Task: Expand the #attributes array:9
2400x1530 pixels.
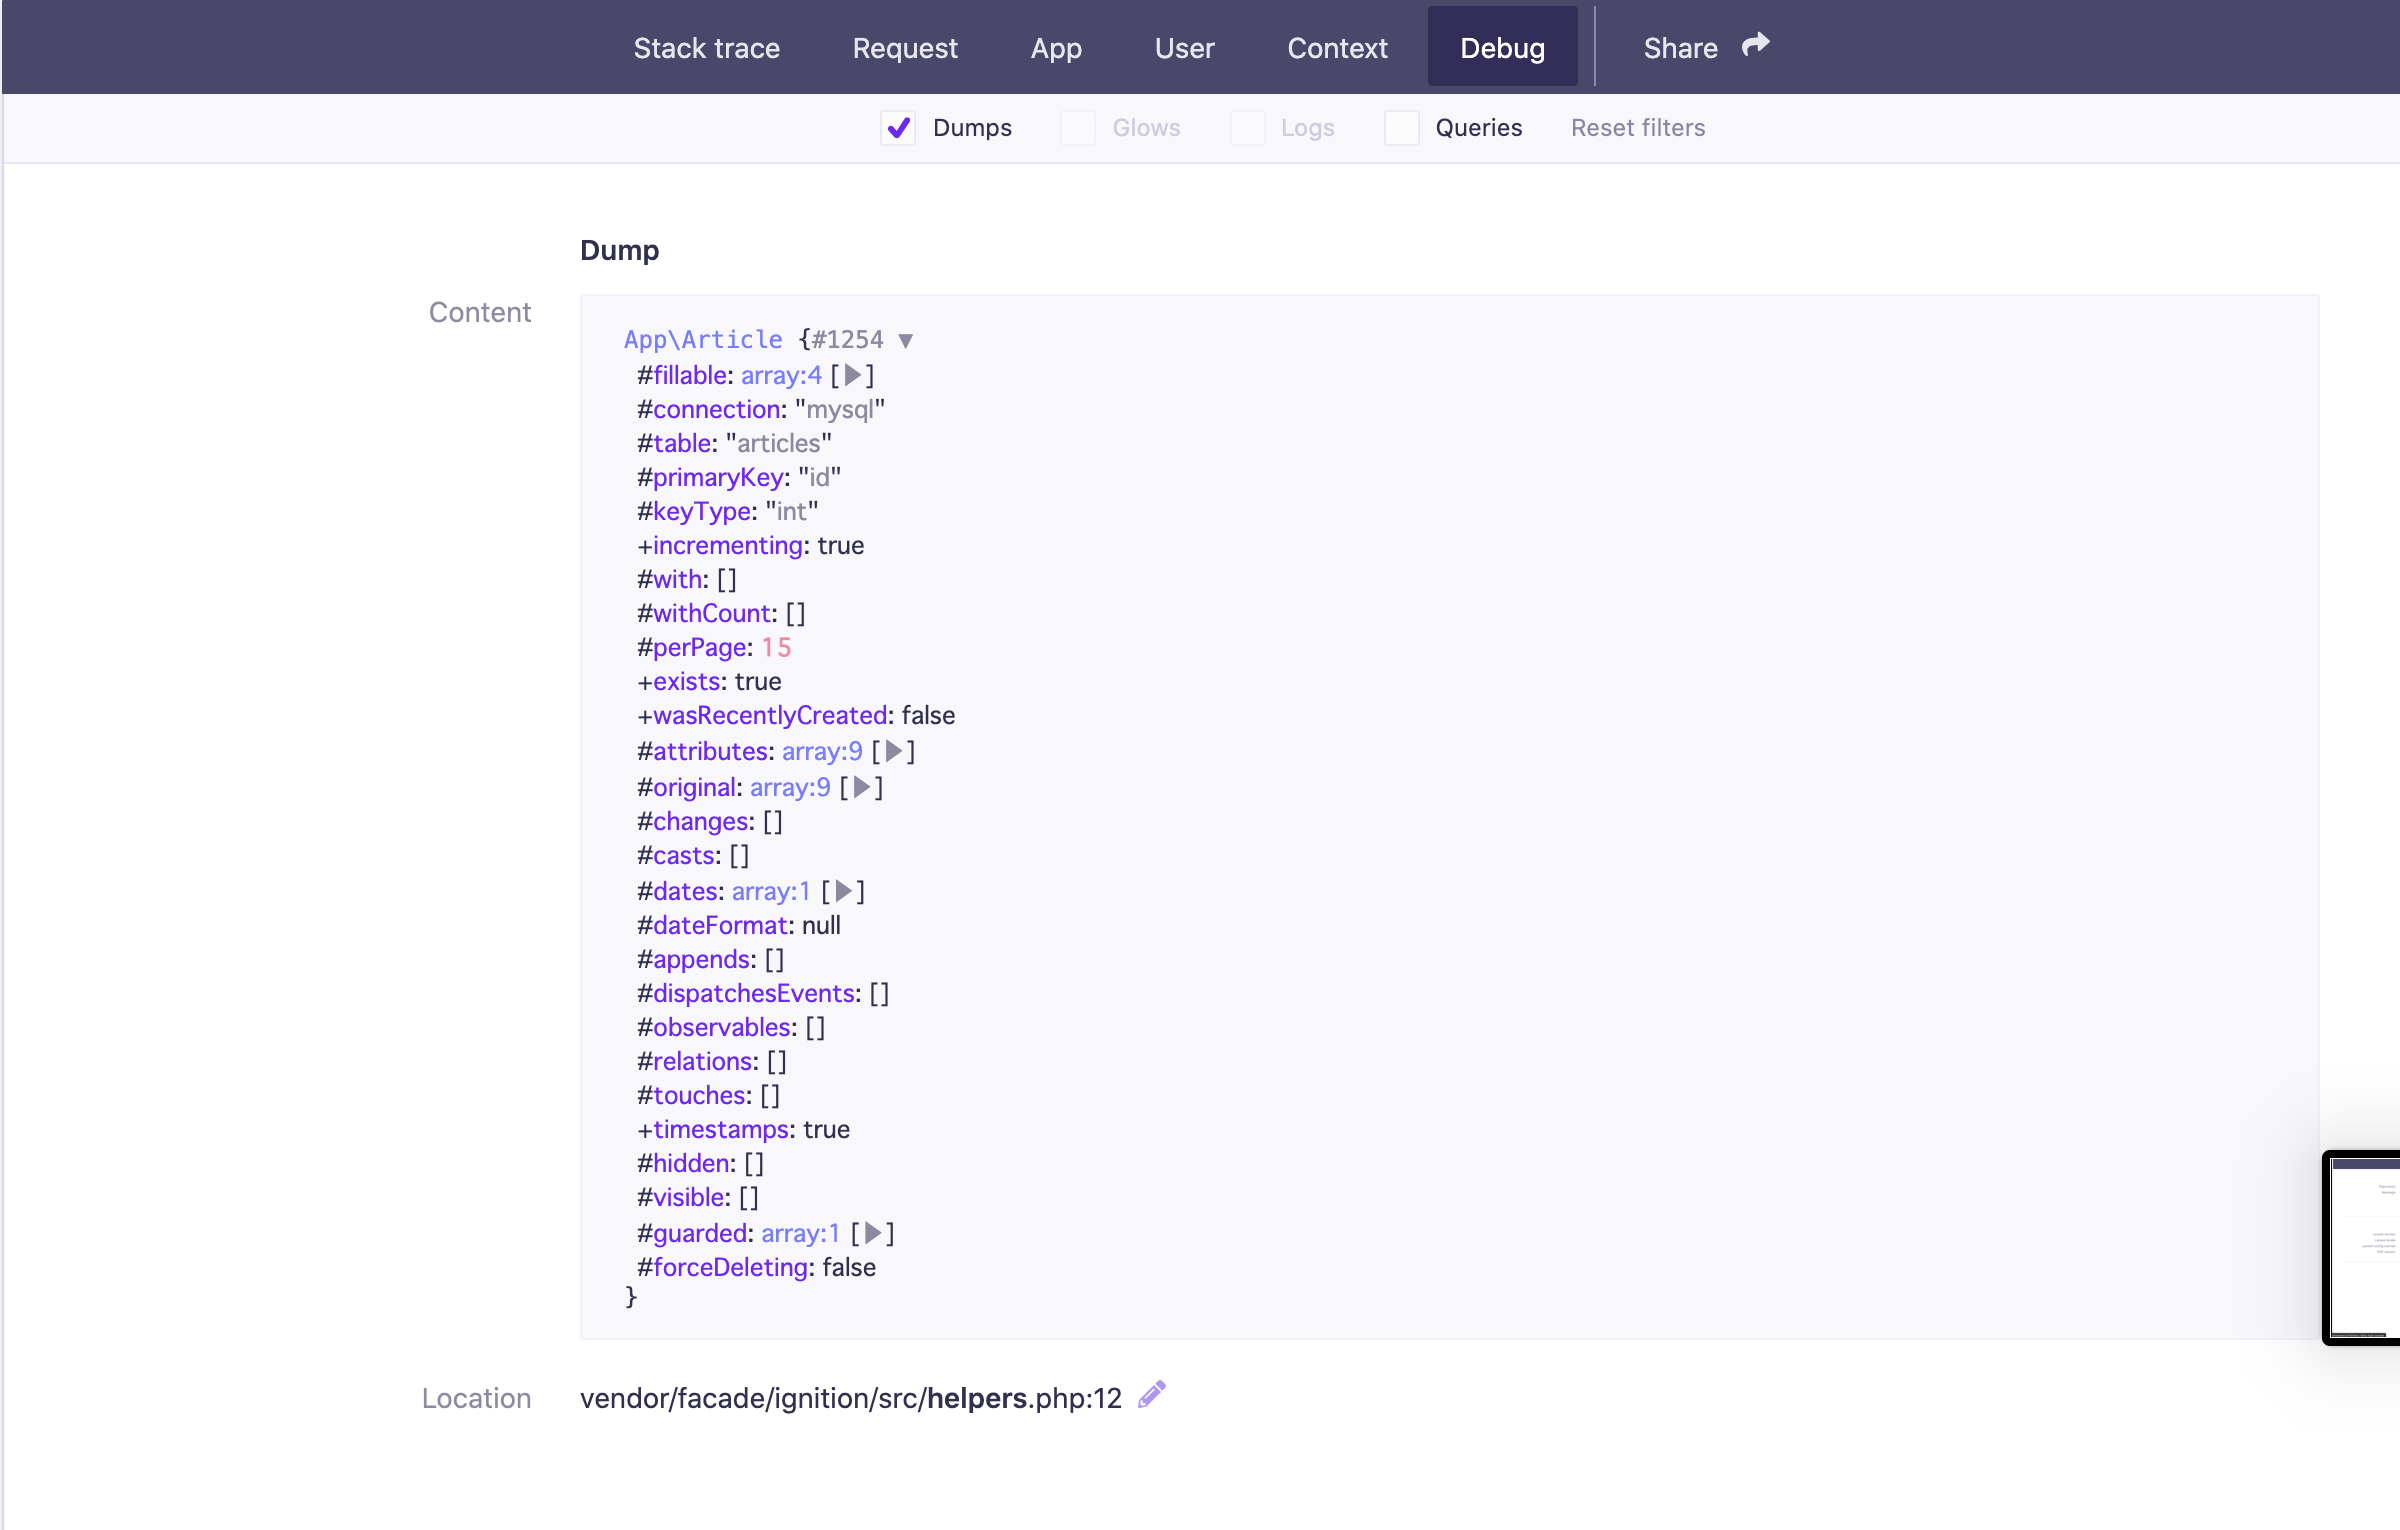Action: point(894,751)
